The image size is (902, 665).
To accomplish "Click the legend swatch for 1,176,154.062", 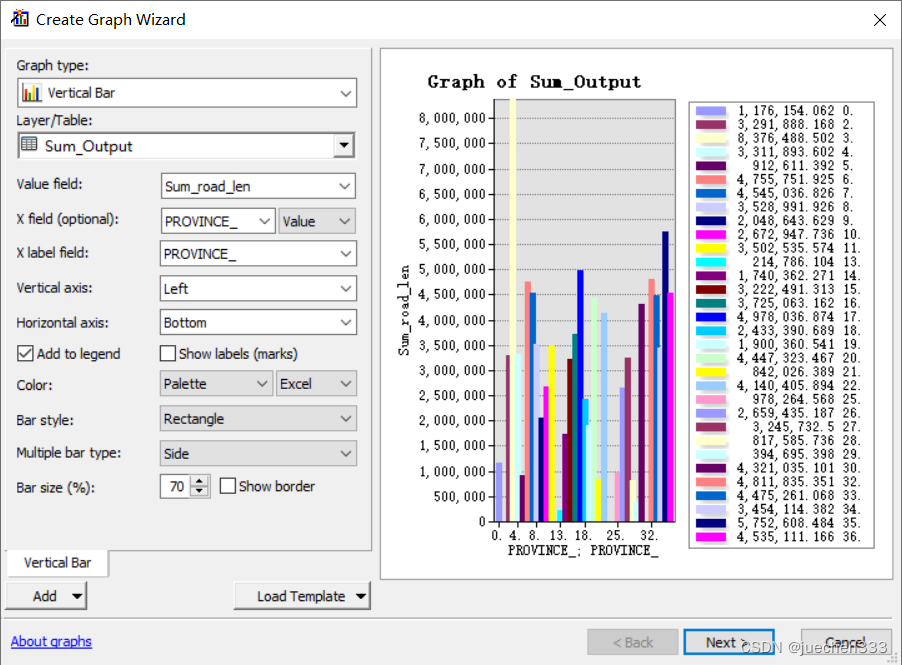I will pyautogui.click(x=711, y=111).
